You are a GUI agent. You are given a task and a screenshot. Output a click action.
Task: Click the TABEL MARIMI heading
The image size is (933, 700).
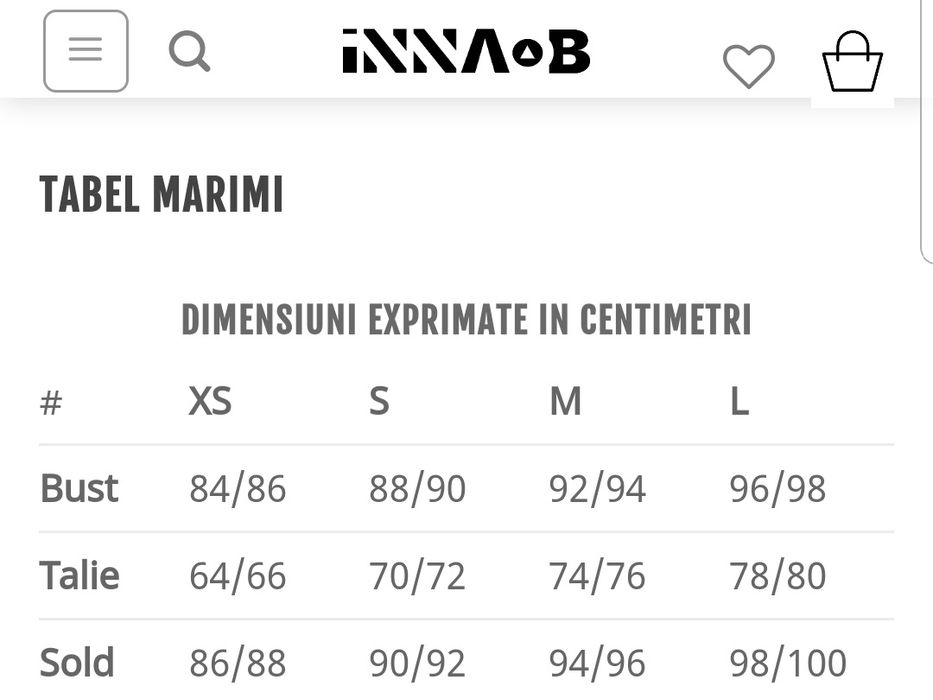click(x=161, y=195)
